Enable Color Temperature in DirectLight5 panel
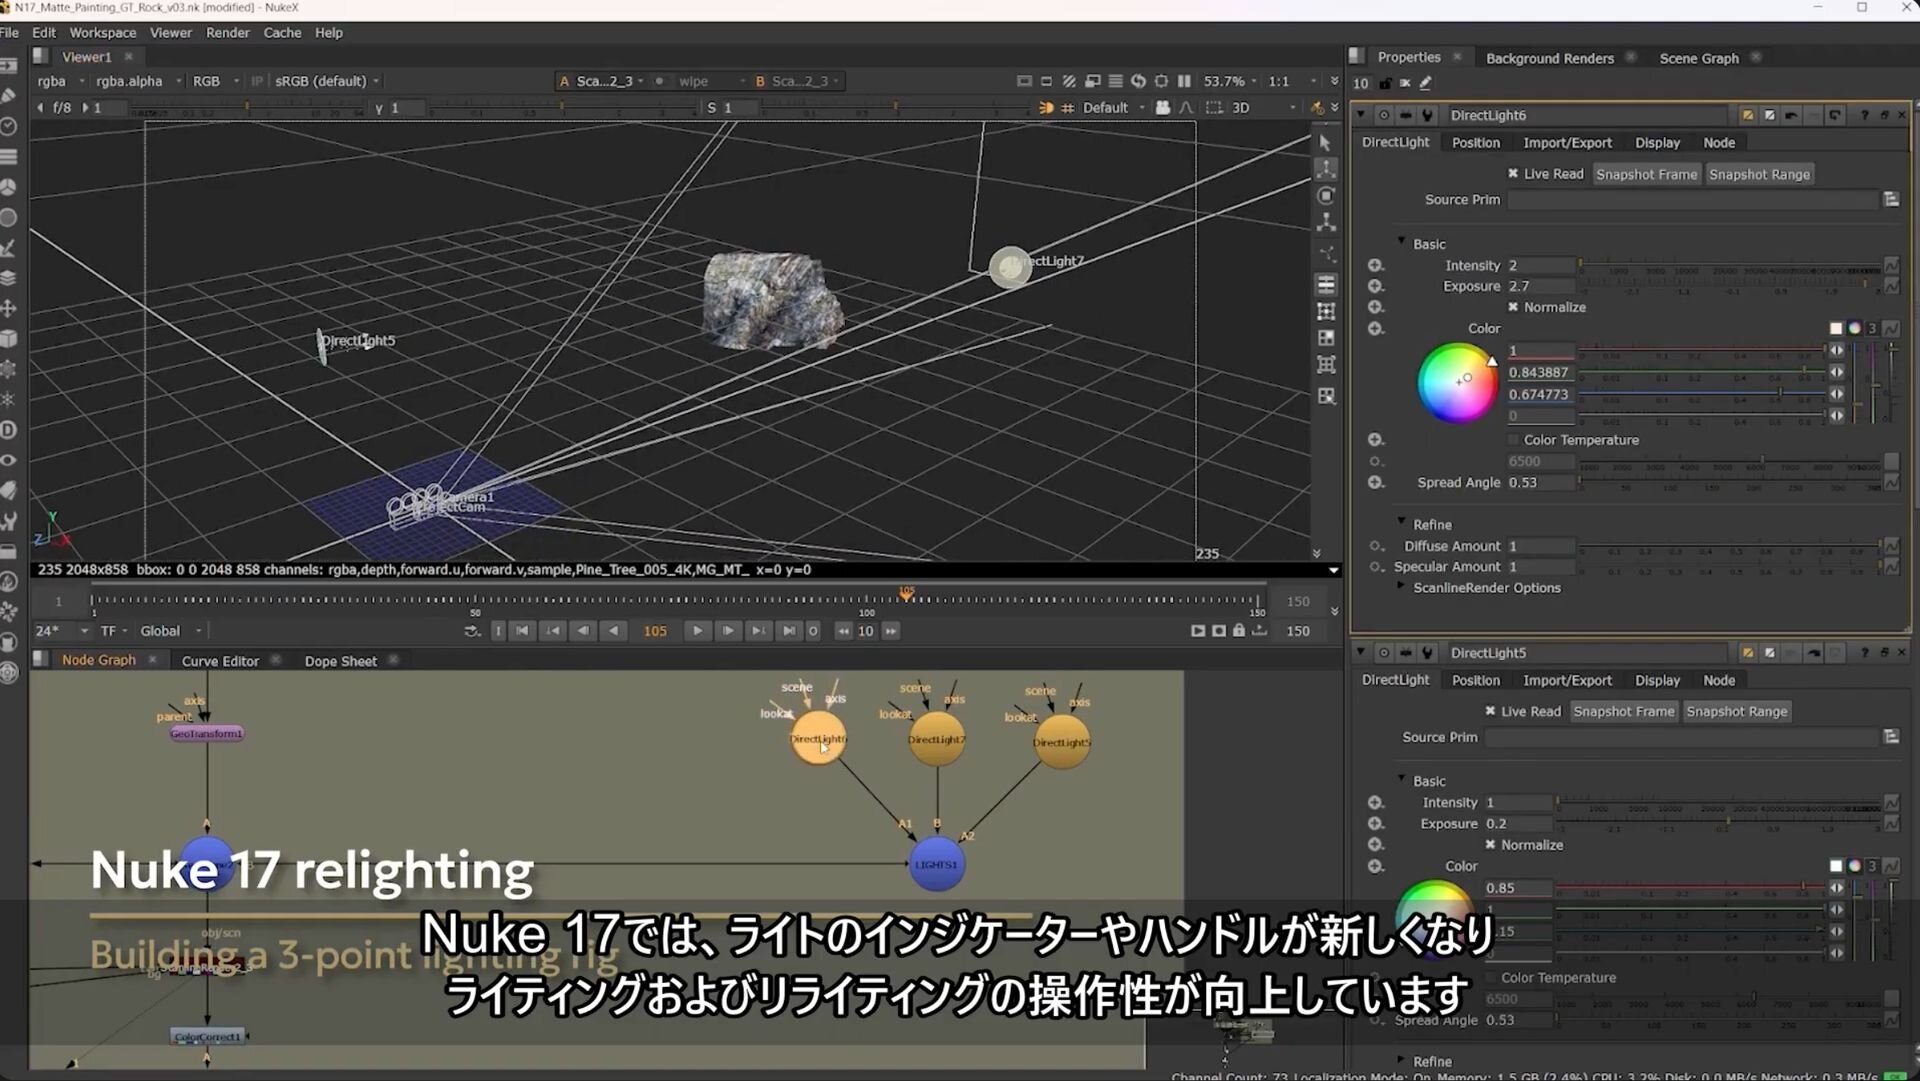Image resolution: width=1920 pixels, height=1081 pixels. click(1490, 977)
